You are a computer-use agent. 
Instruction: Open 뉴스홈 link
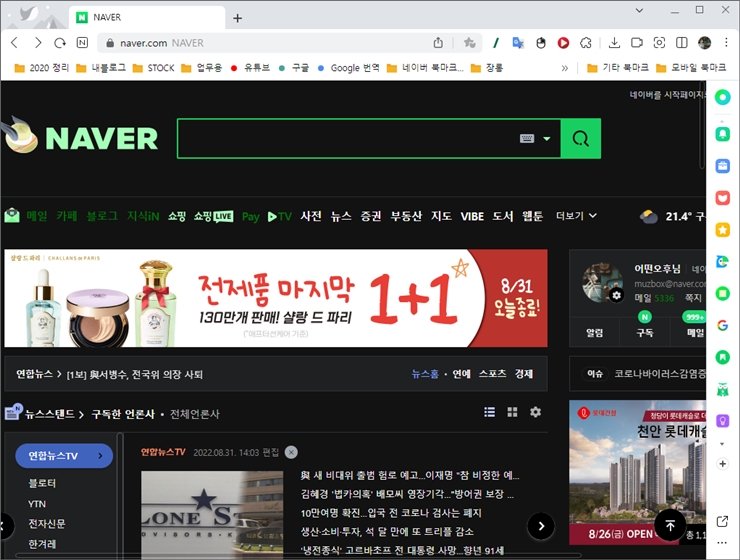pos(425,374)
